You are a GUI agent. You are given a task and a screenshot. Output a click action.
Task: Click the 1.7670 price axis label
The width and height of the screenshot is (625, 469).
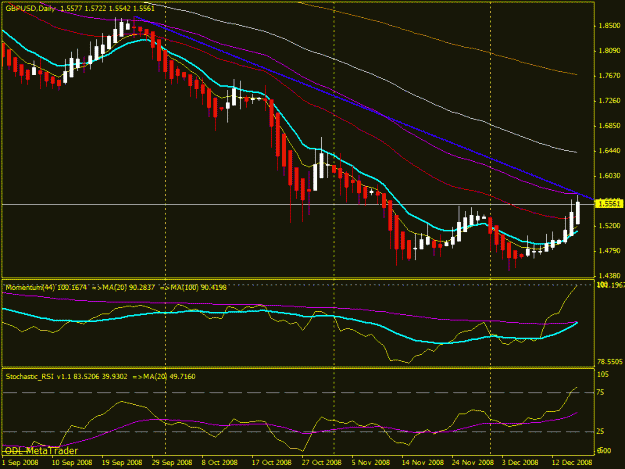click(609, 76)
